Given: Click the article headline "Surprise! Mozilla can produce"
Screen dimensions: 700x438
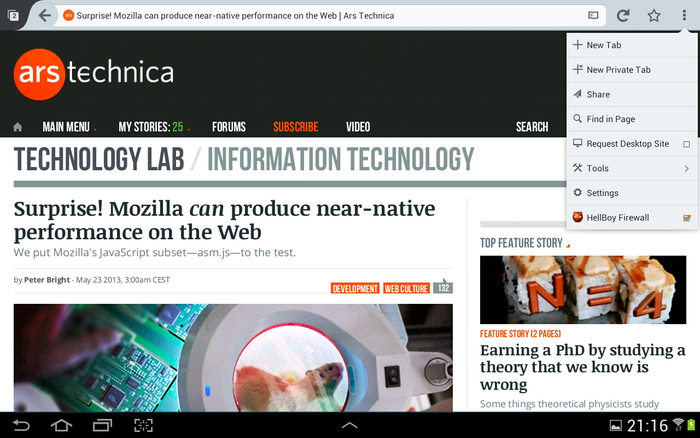Looking at the screenshot, I should coord(224,220).
